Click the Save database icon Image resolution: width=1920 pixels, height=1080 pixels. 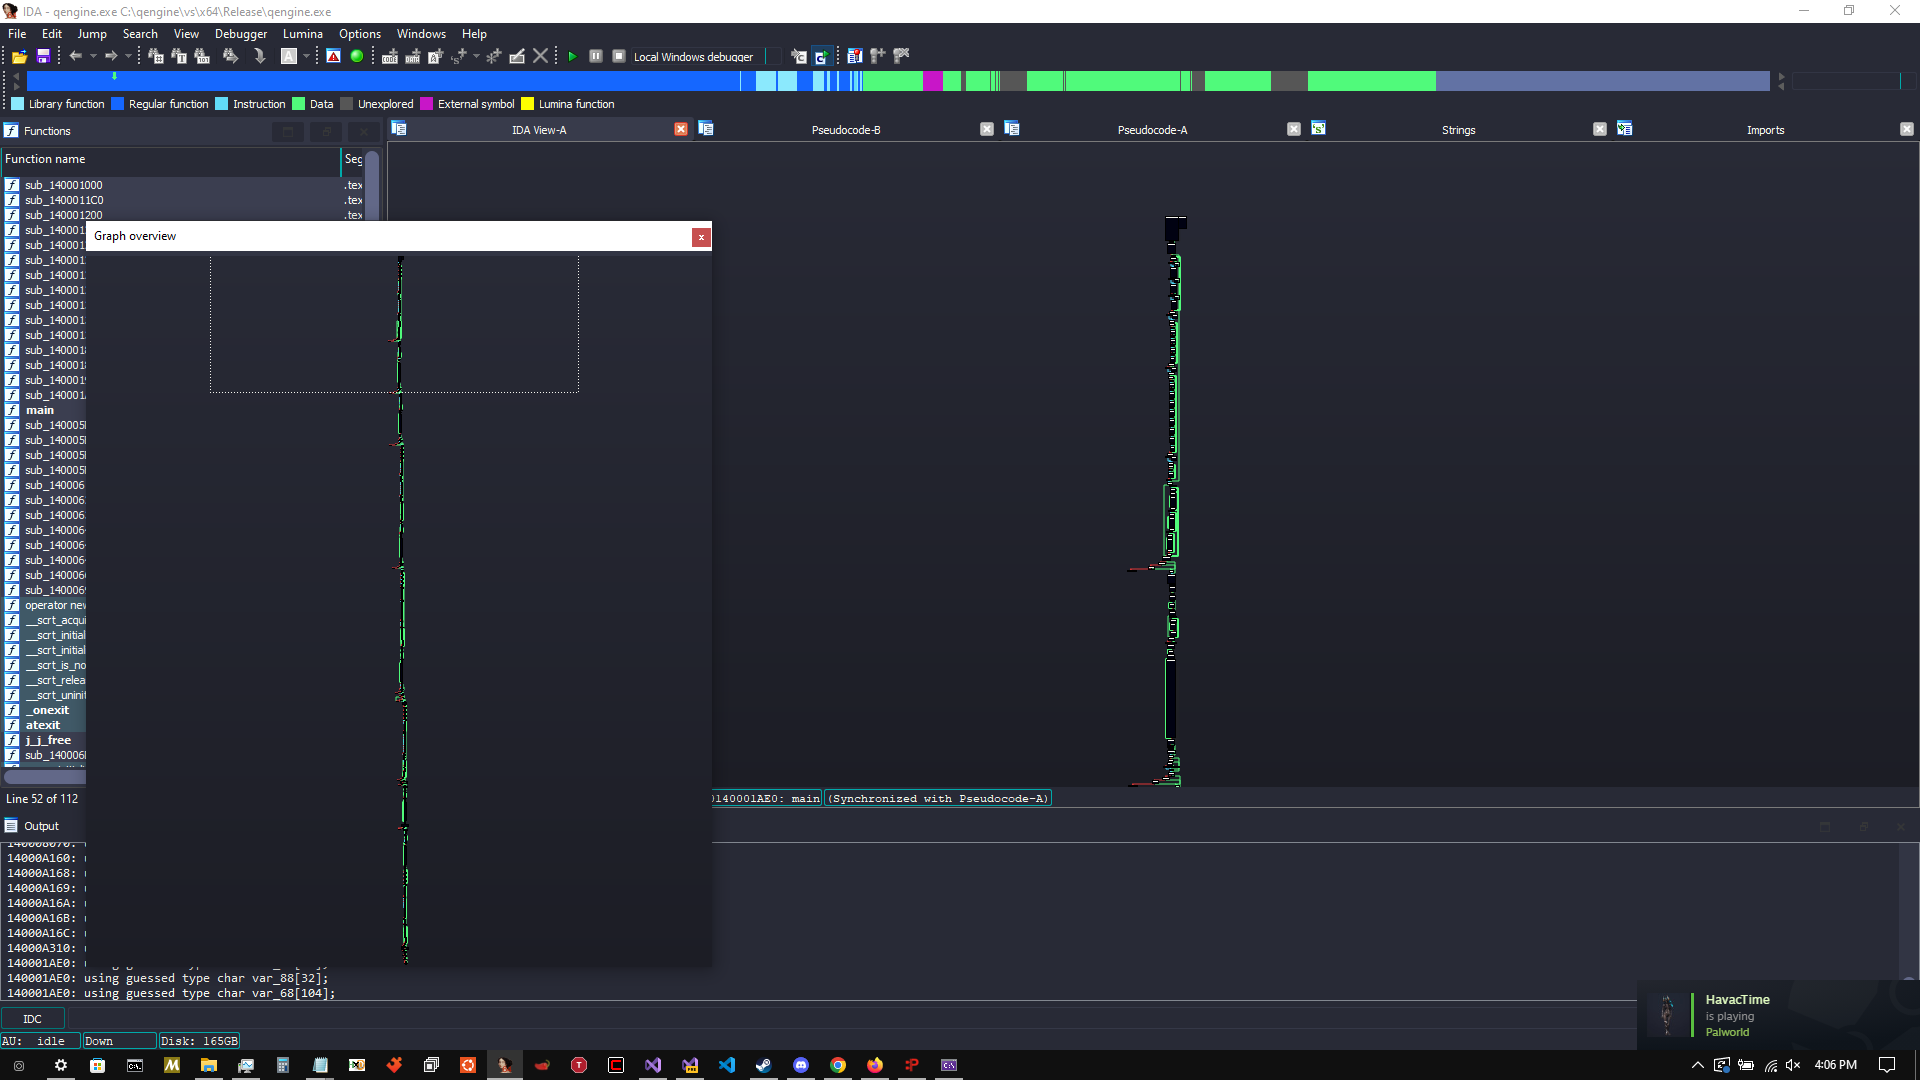click(x=43, y=57)
